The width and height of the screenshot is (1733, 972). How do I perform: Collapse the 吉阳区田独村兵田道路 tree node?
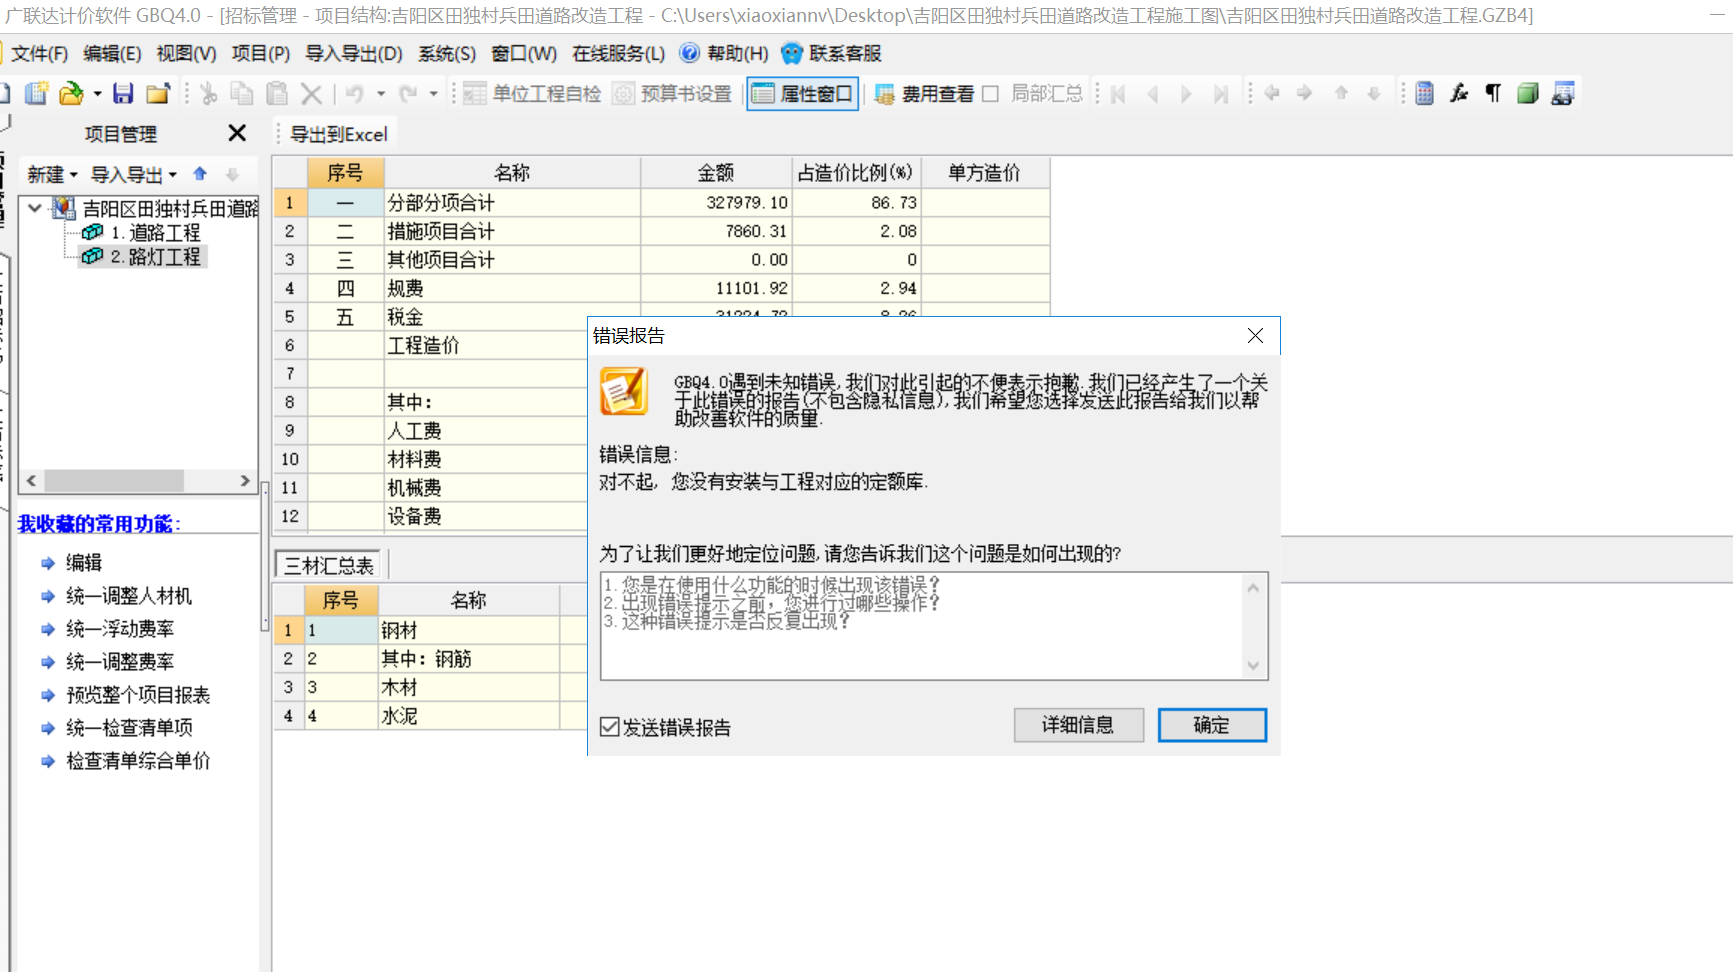click(35, 208)
